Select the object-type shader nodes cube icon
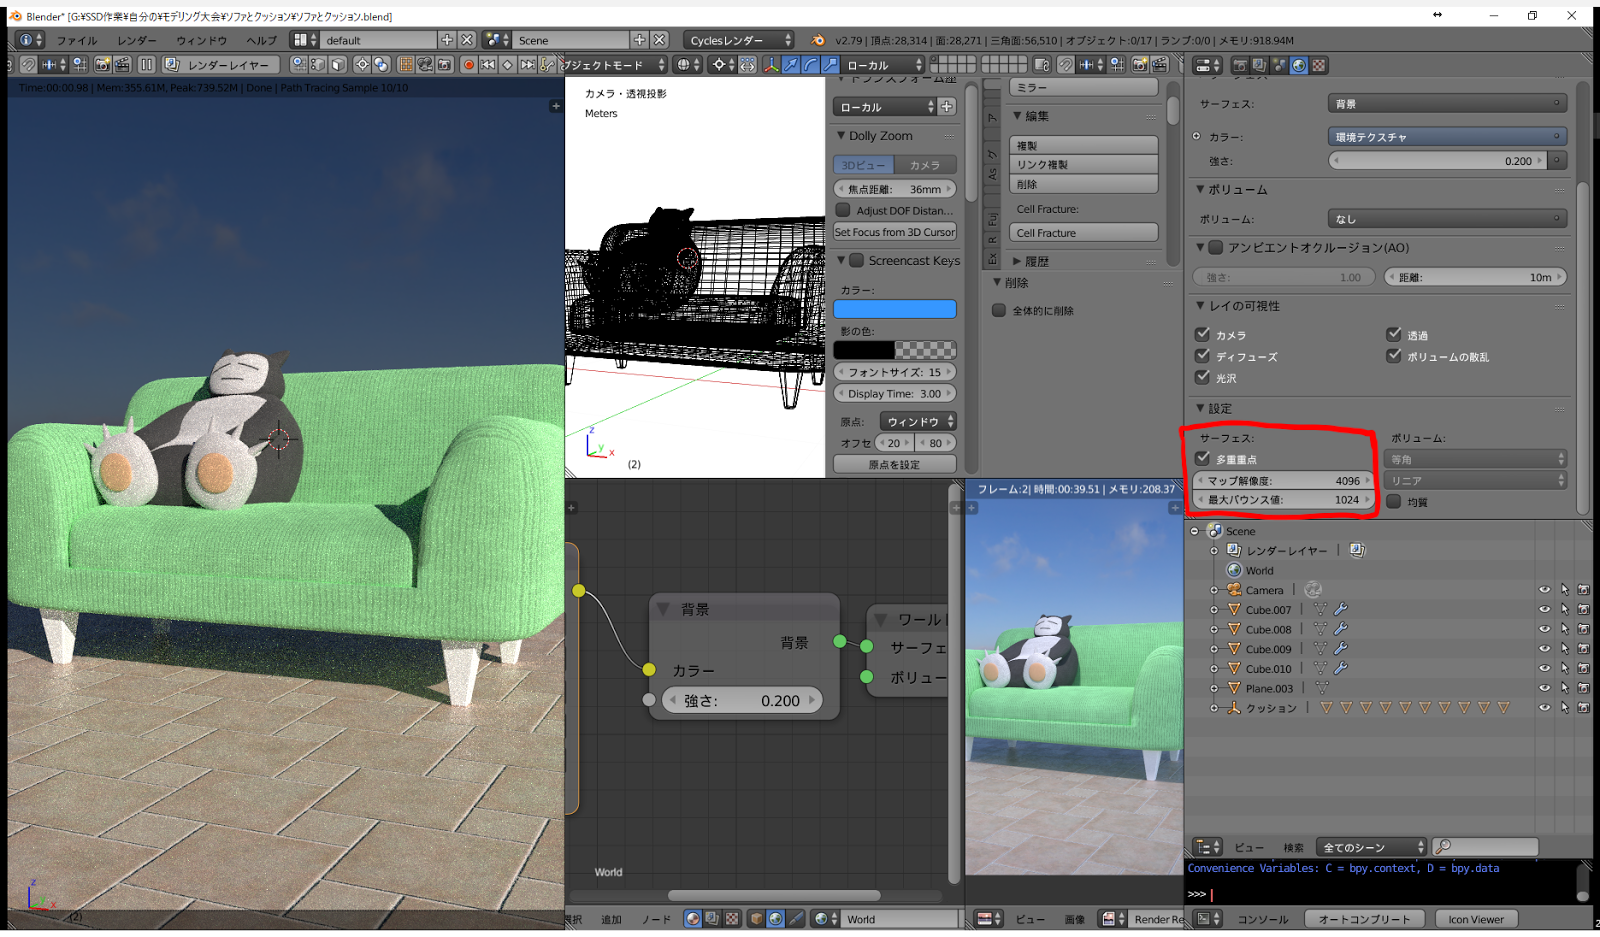The width and height of the screenshot is (1600, 937). pos(756,919)
